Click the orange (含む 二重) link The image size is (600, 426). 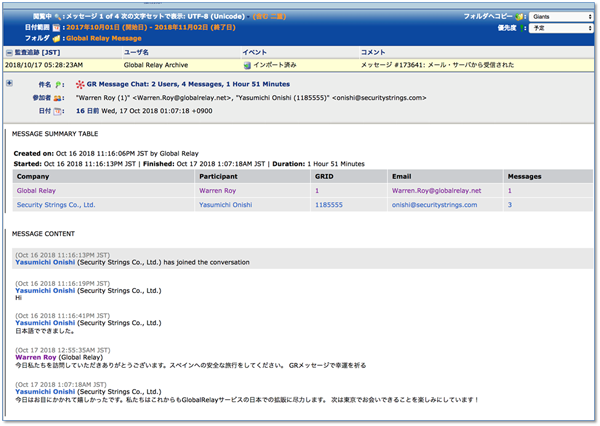point(269,16)
